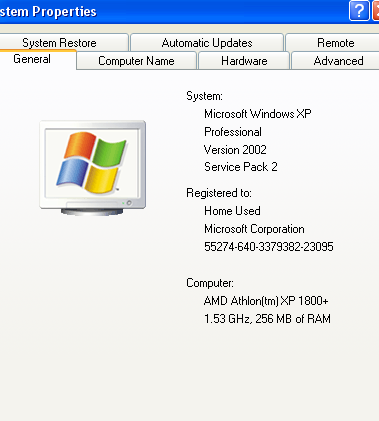The width and height of the screenshot is (379, 421).
Task: Open the Hardware tab
Action: [244, 61]
